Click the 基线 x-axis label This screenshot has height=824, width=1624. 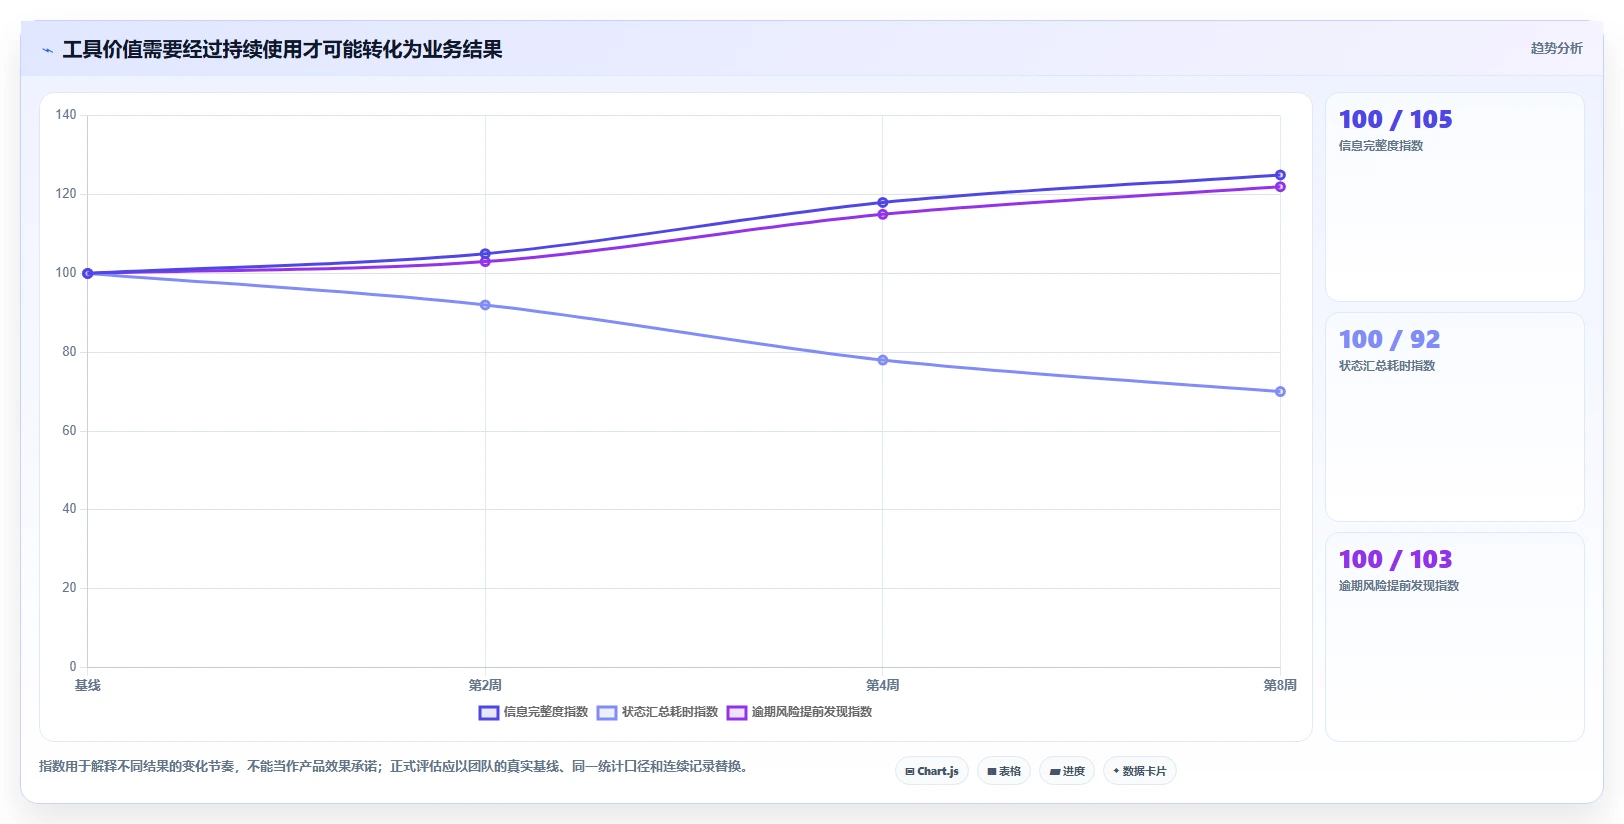tap(88, 685)
